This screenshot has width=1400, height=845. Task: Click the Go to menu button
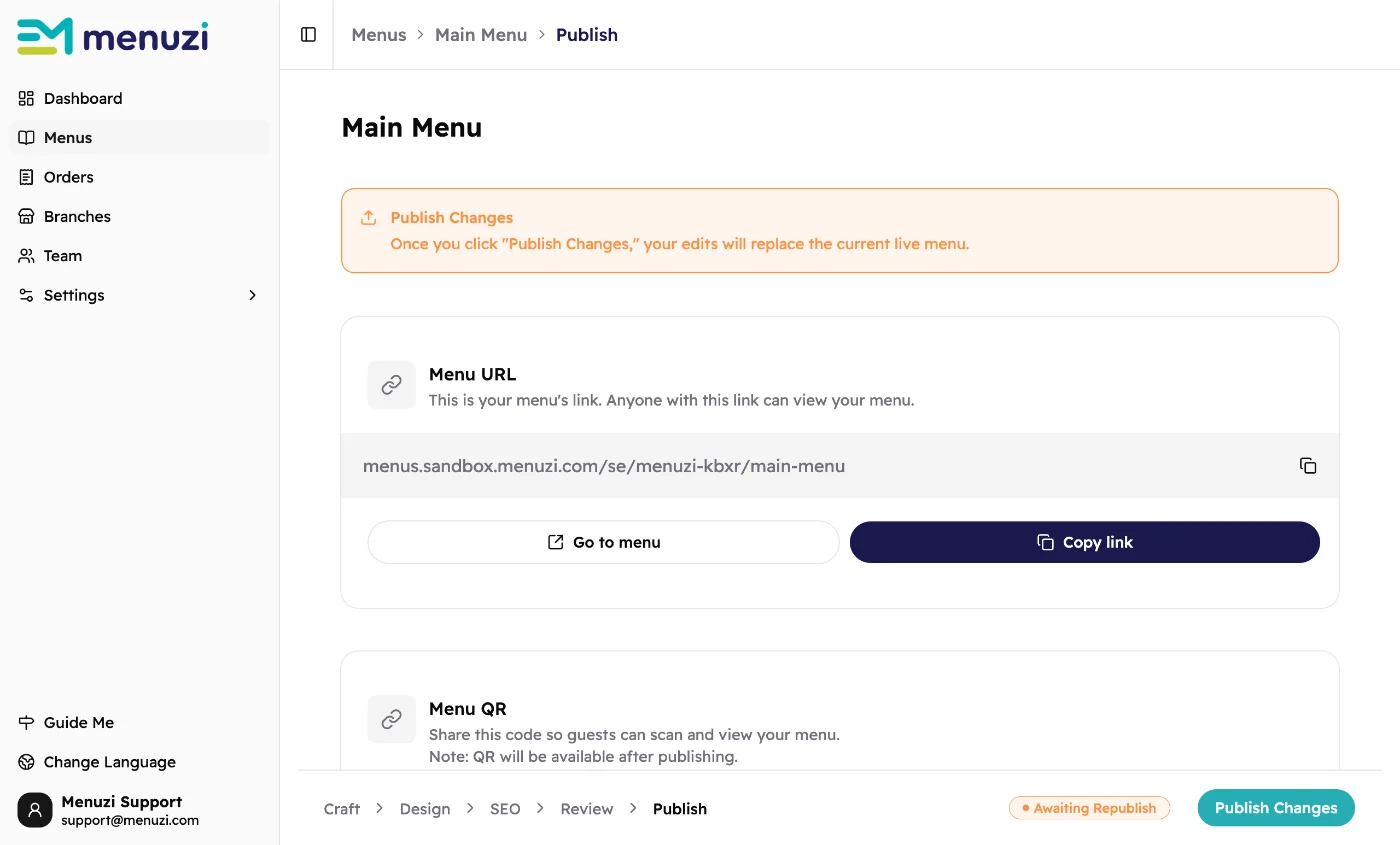604,542
